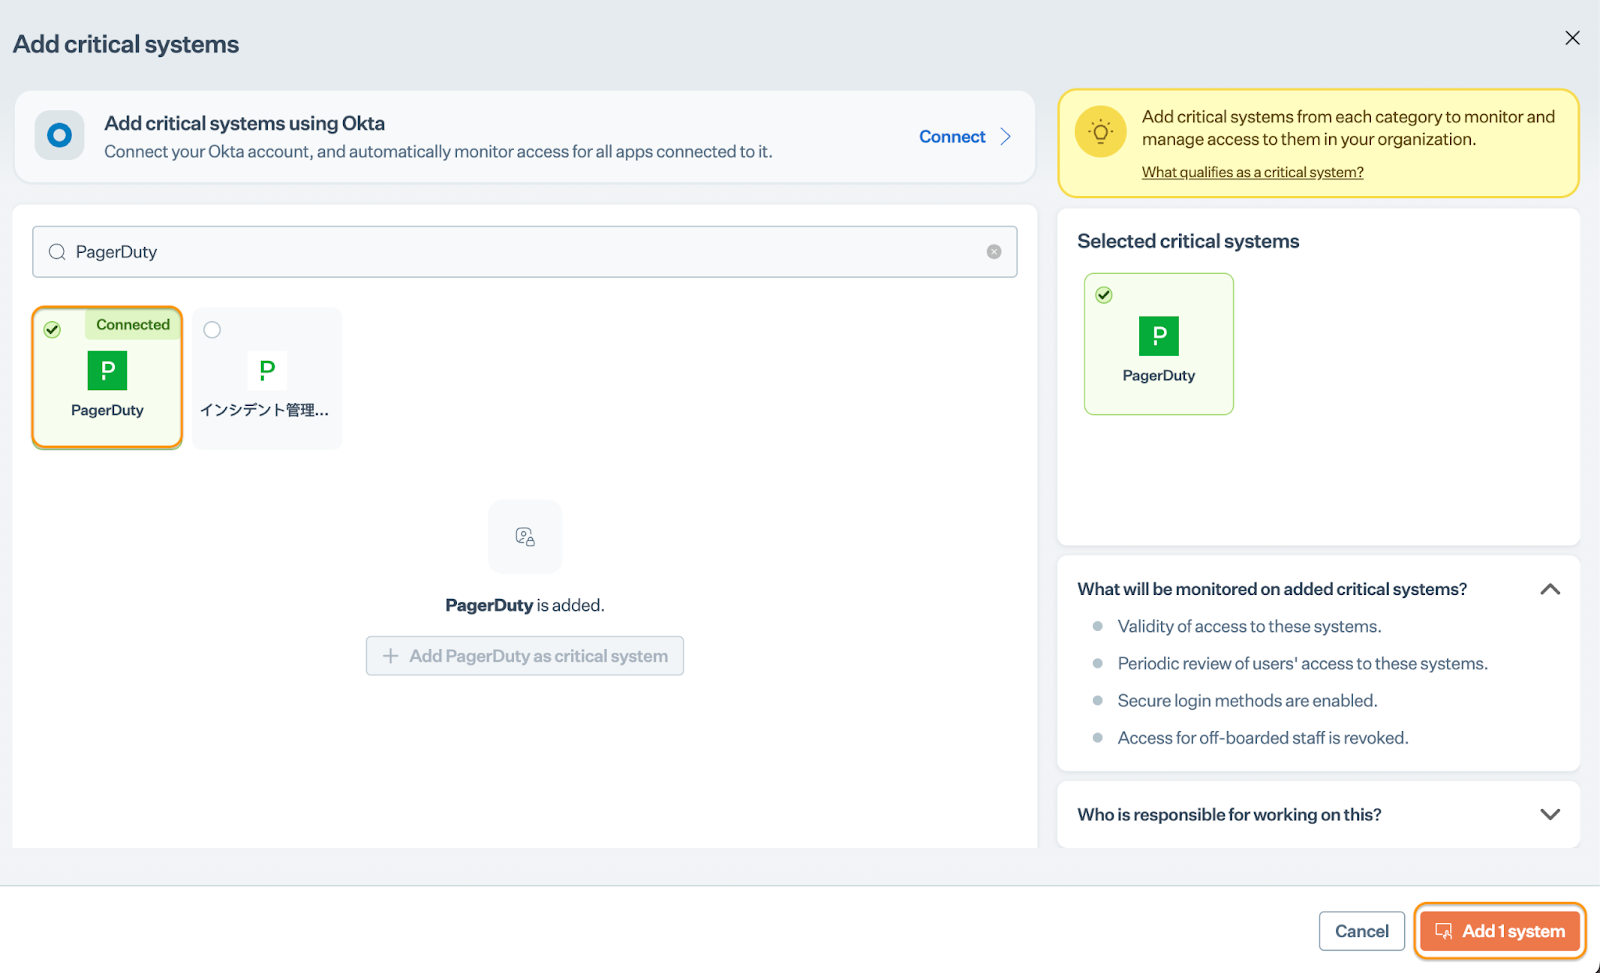This screenshot has height=973, width=1600.
Task: Close the Add critical systems dialog
Action: [1572, 38]
